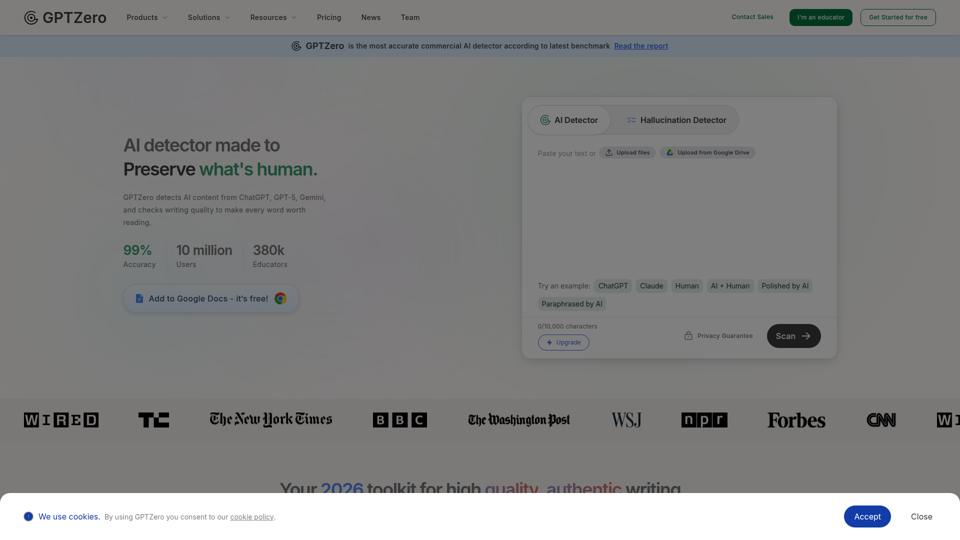This screenshot has width=960, height=540.
Task: Try the Human example
Action: [686, 286]
